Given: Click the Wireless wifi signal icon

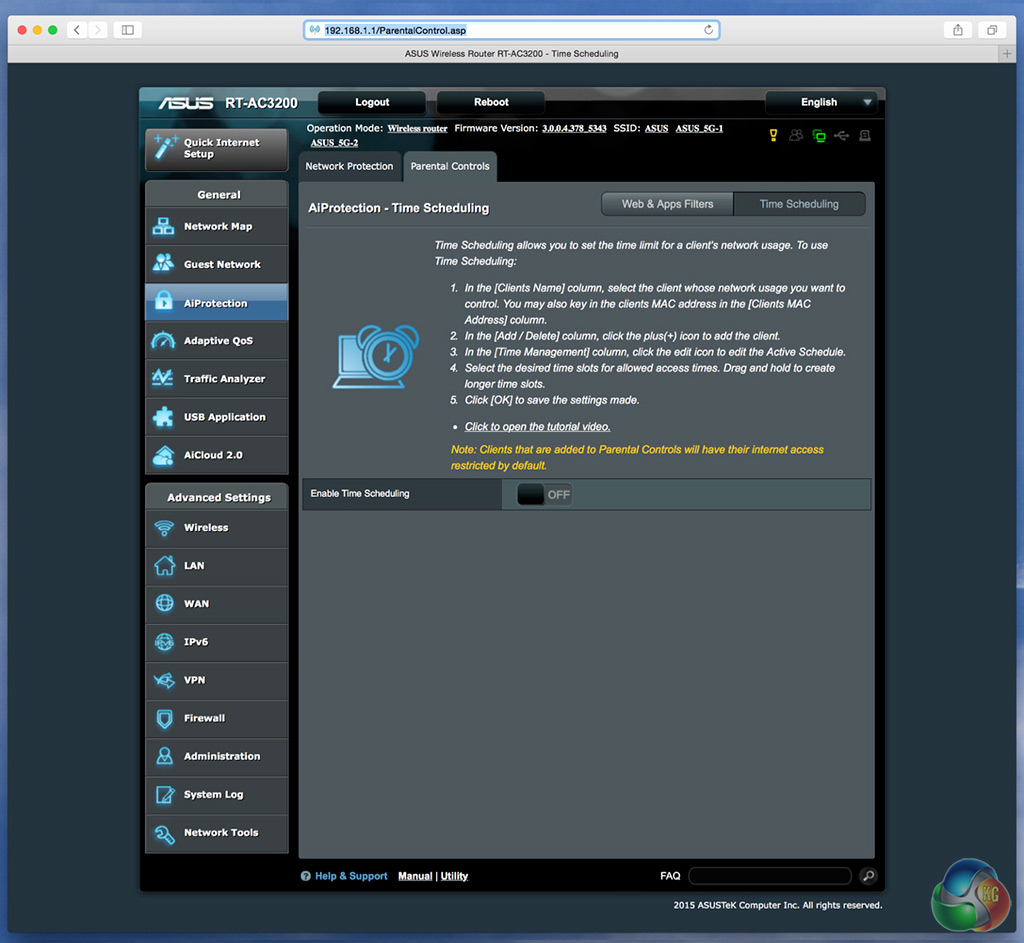Looking at the screenshot, I should (164, 528).
